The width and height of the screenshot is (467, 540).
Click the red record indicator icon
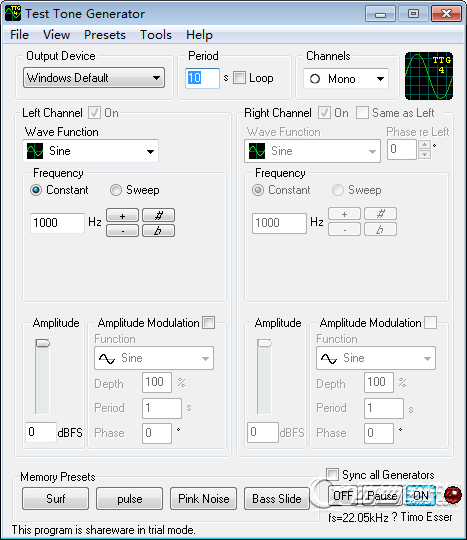[453, 495]
